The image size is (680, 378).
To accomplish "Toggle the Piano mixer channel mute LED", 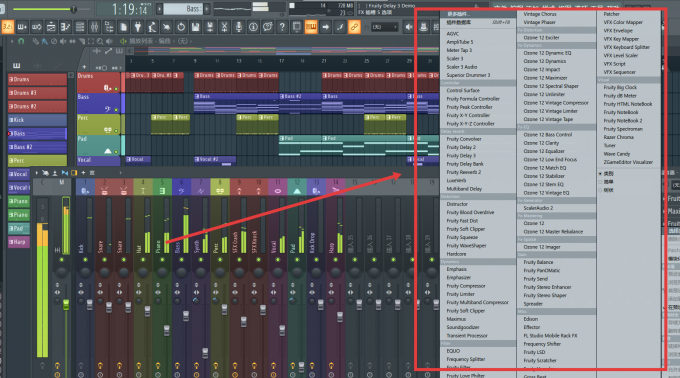I will pyautogui.click(x=162, y=260).
